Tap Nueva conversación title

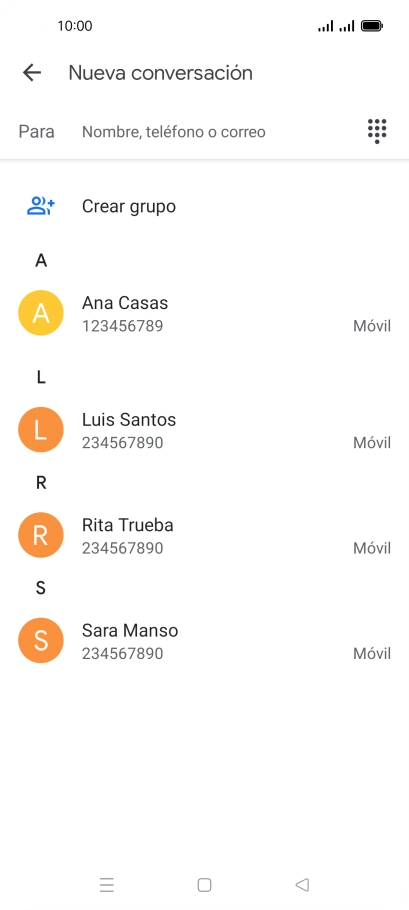[161, 73]
